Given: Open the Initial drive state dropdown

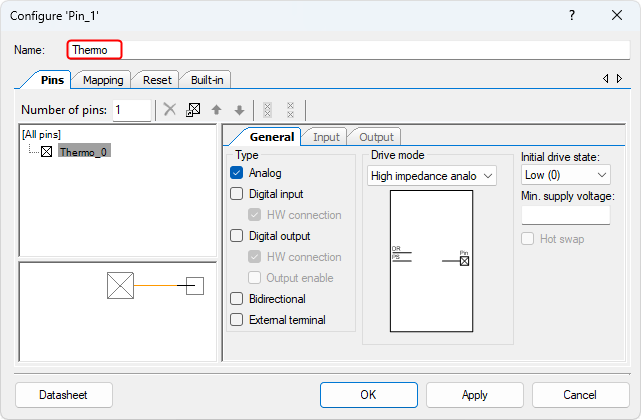Looking at the screenshot, I should click(565, 175).
